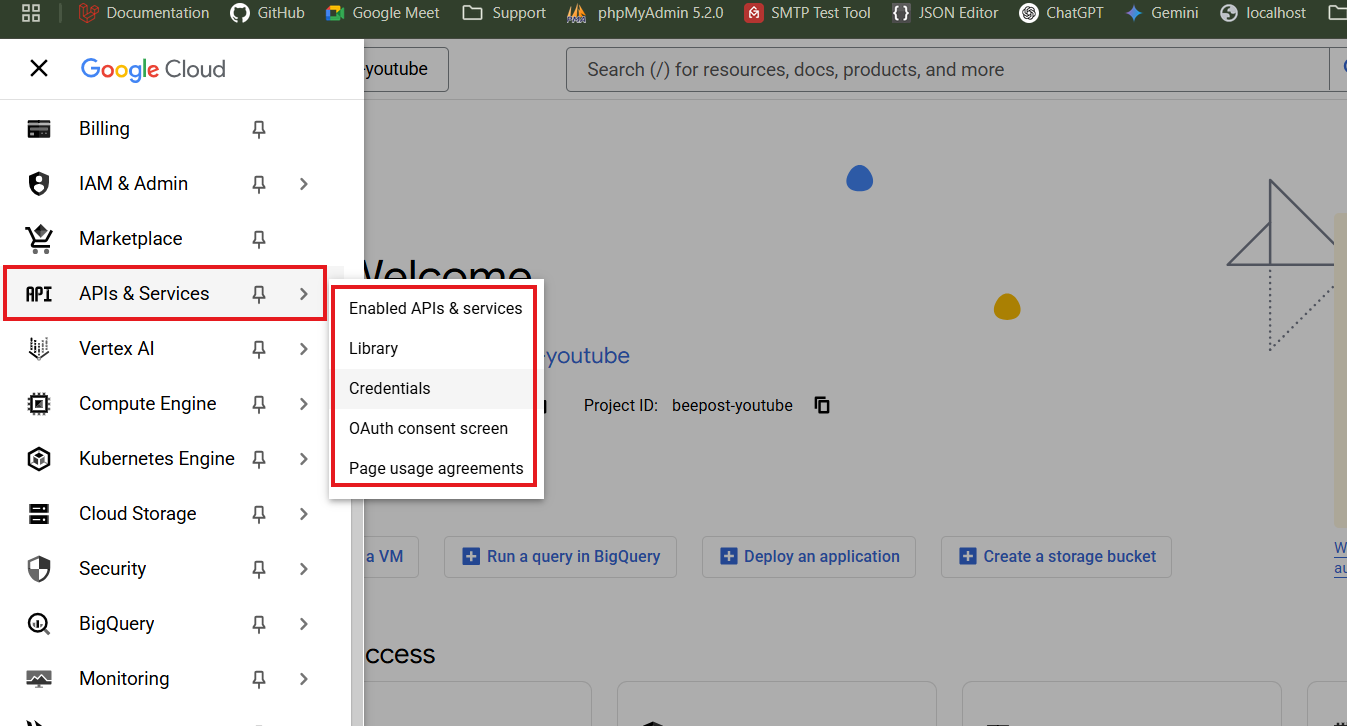The width and height of the screenshot is (1347, 726).
Task: Pin Vertex AI to the menu
Action: pyautogui.click(x=259, y=349)
